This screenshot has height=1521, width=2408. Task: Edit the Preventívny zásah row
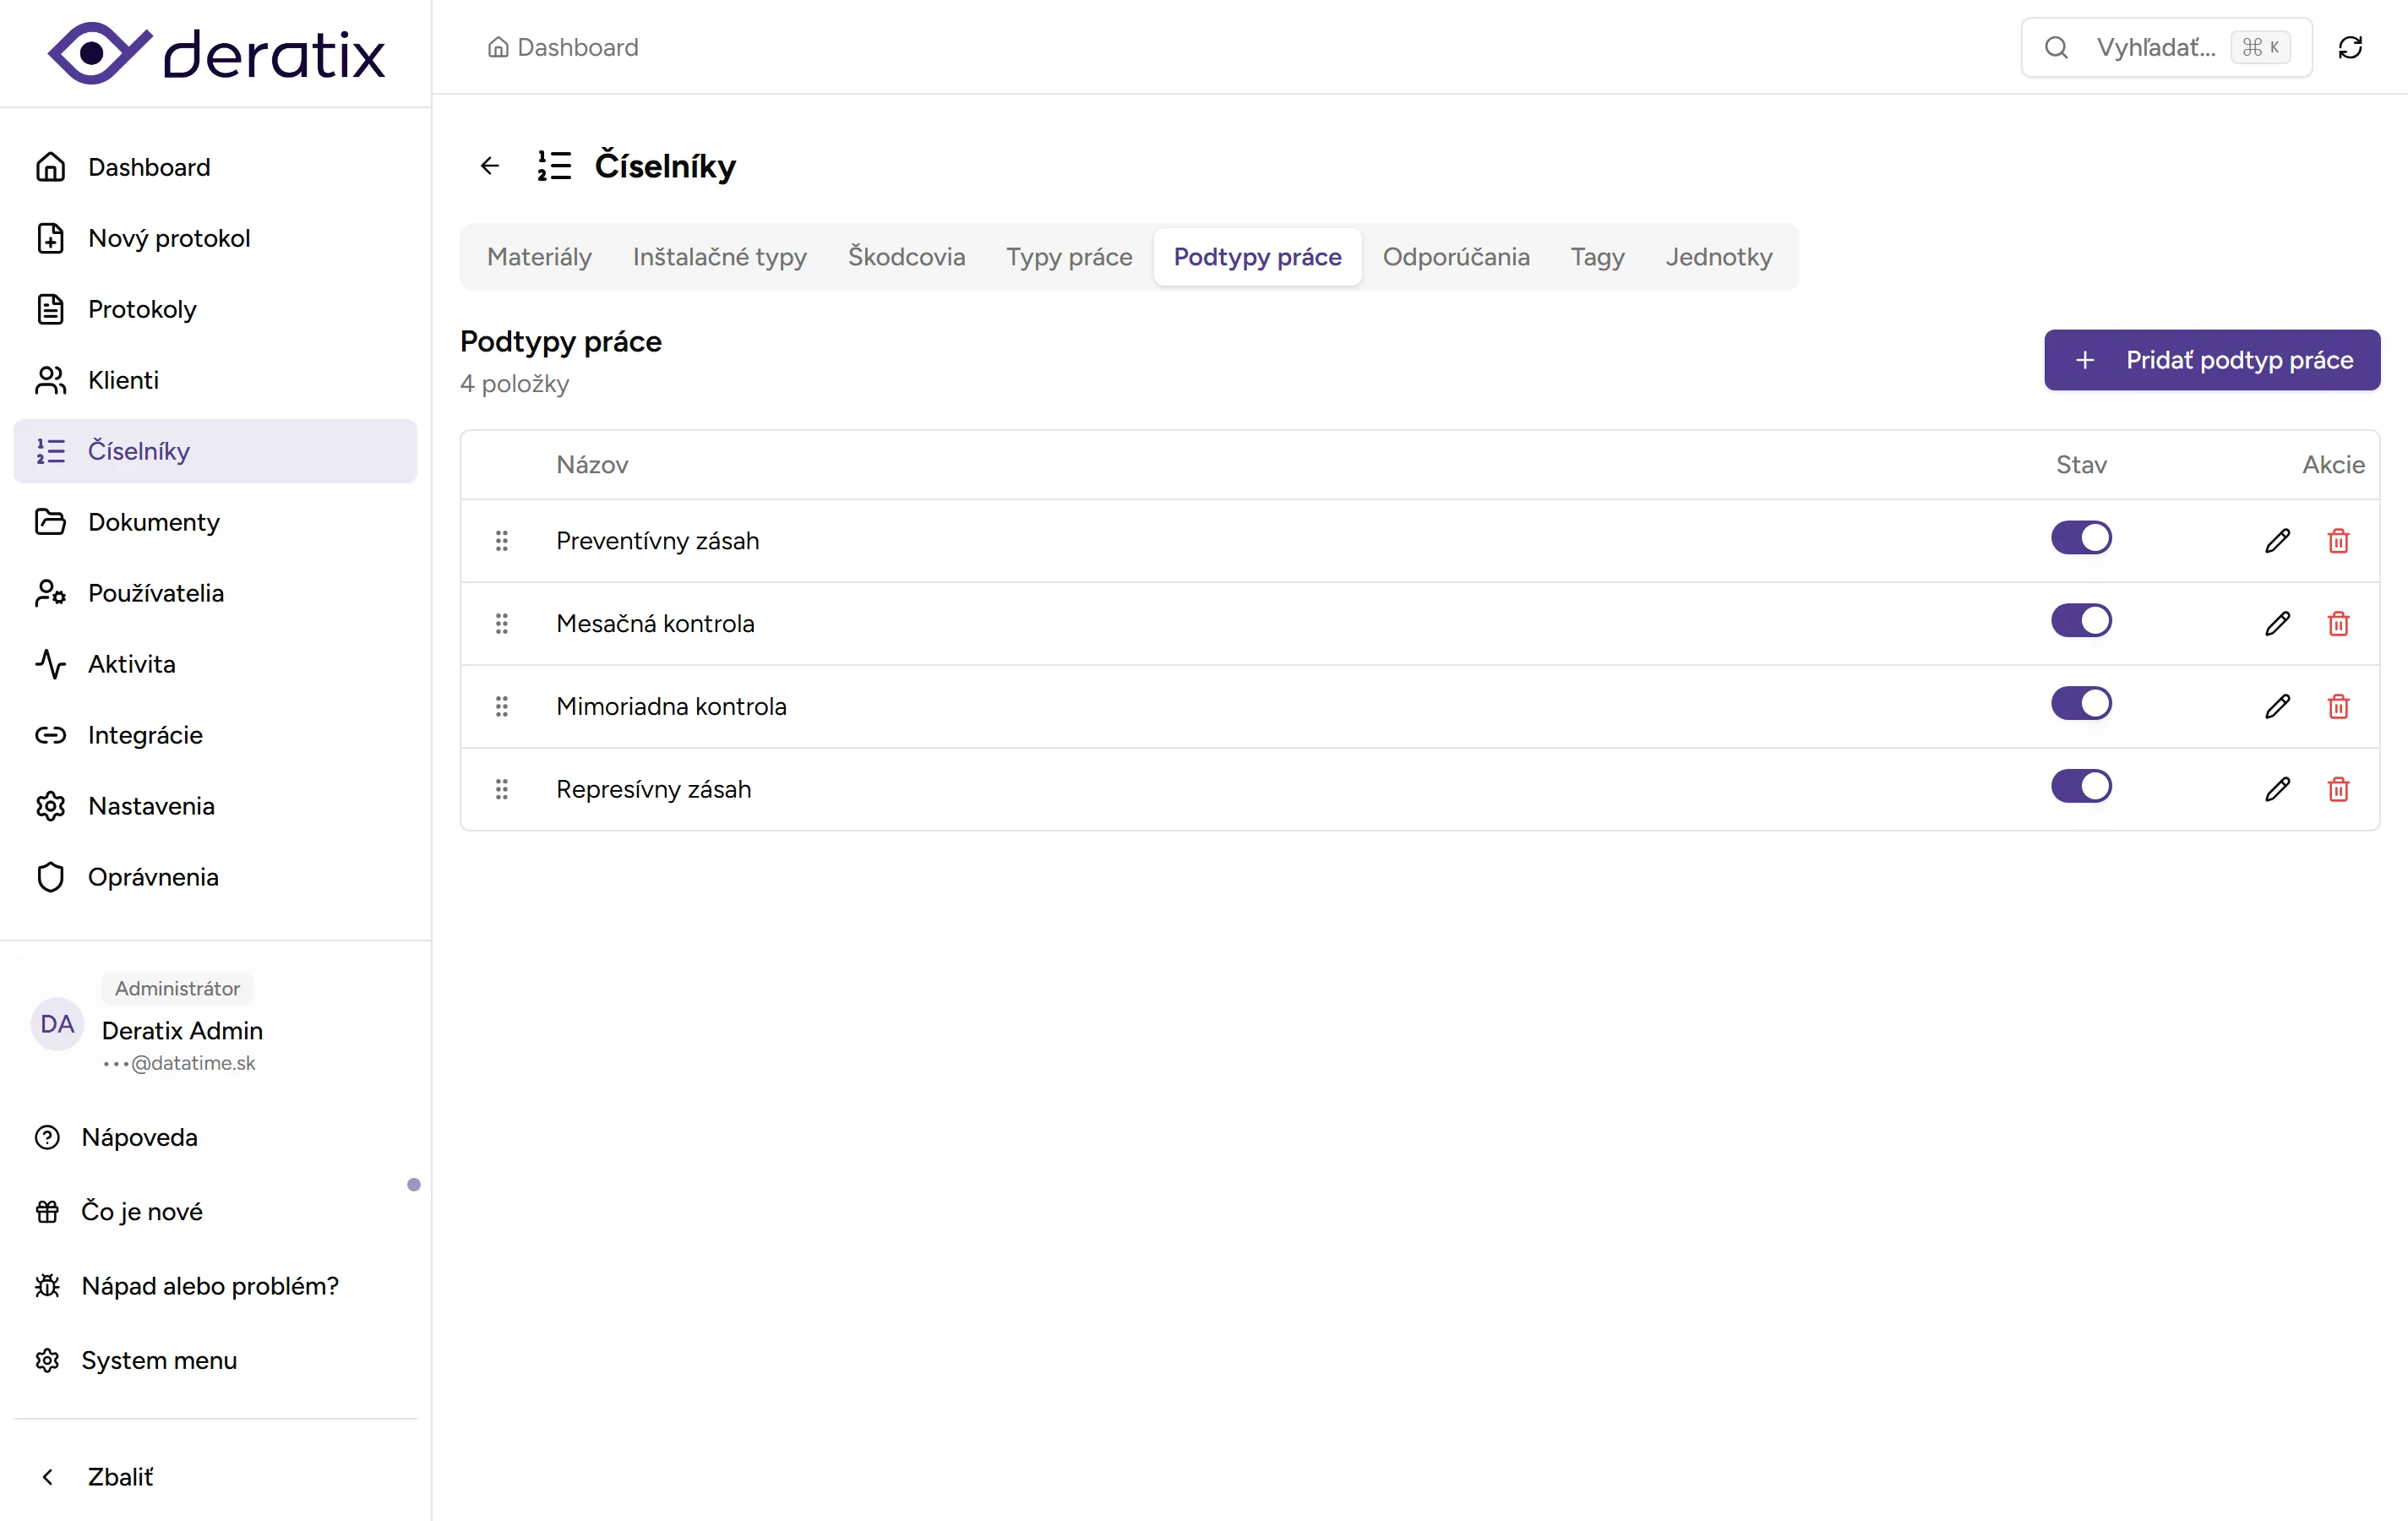2277,540
